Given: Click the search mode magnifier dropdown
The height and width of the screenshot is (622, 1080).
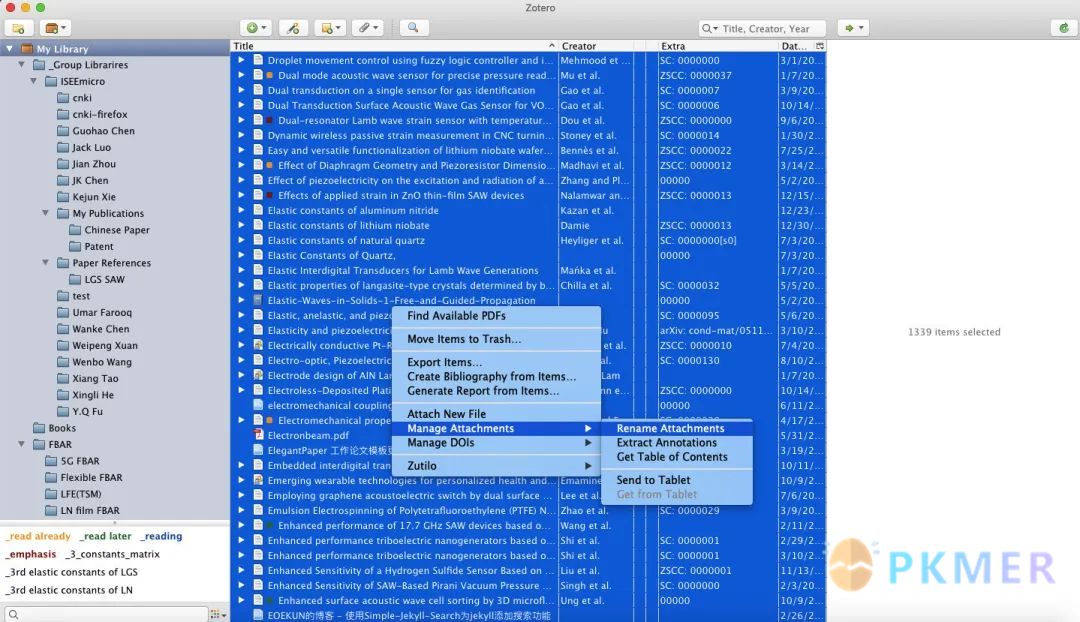Looking at the screenshot, I should coord(709,28).
